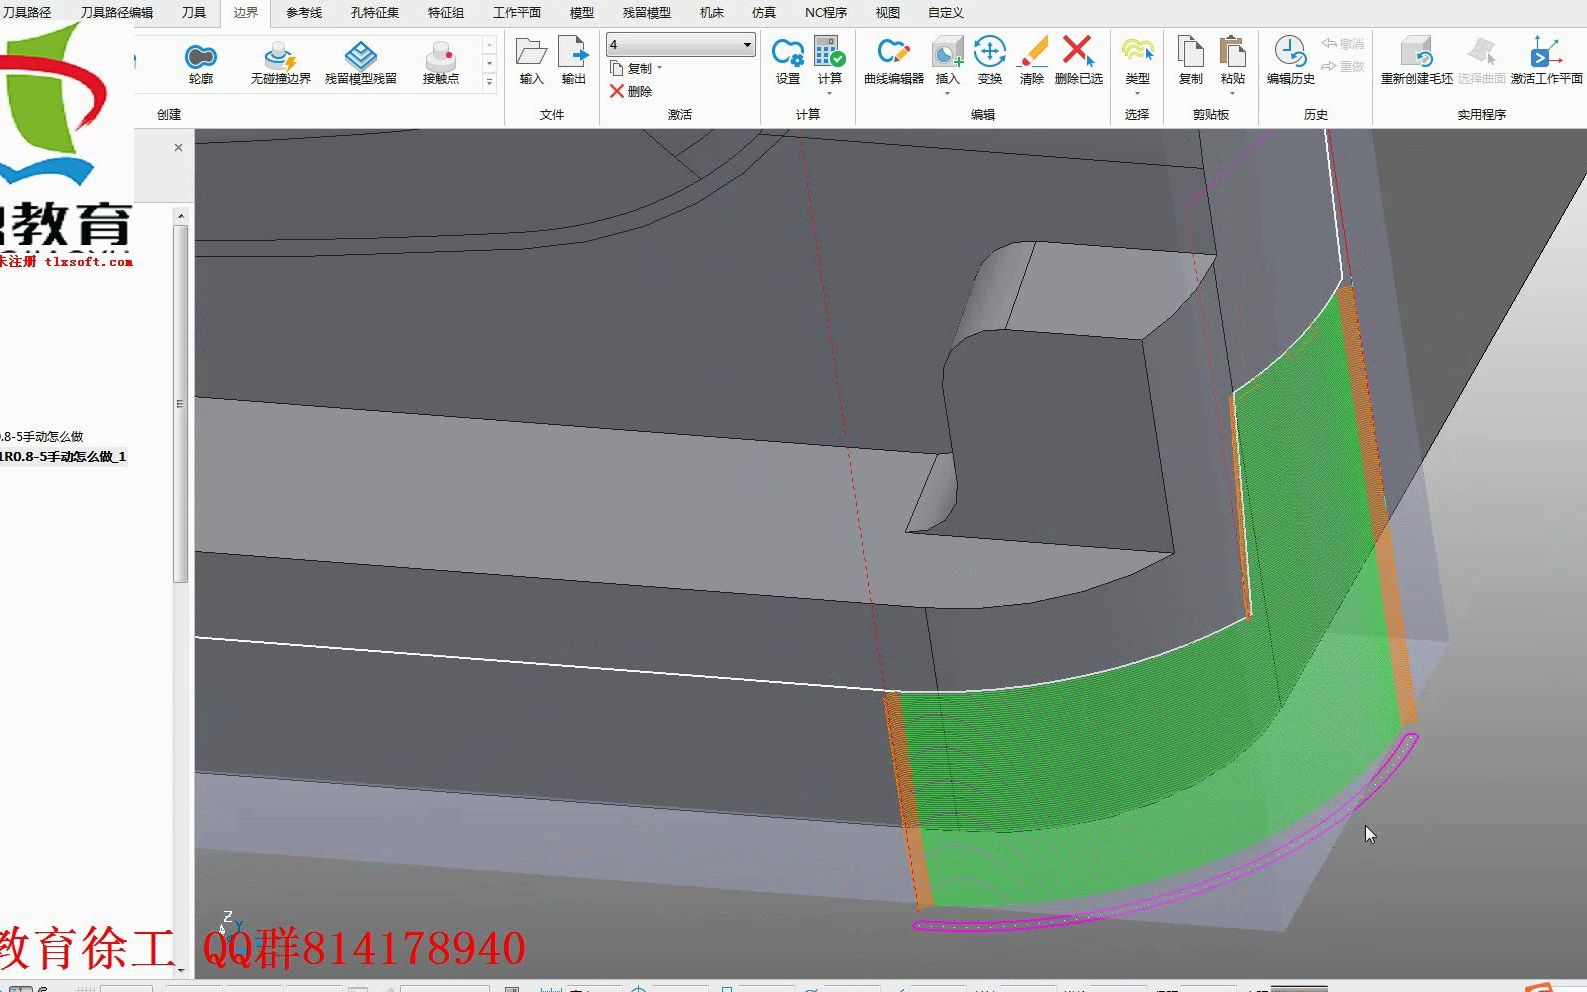Expand the 插入 dropdown arrow
Screen dimensions: 1587x992
point(947,93)
